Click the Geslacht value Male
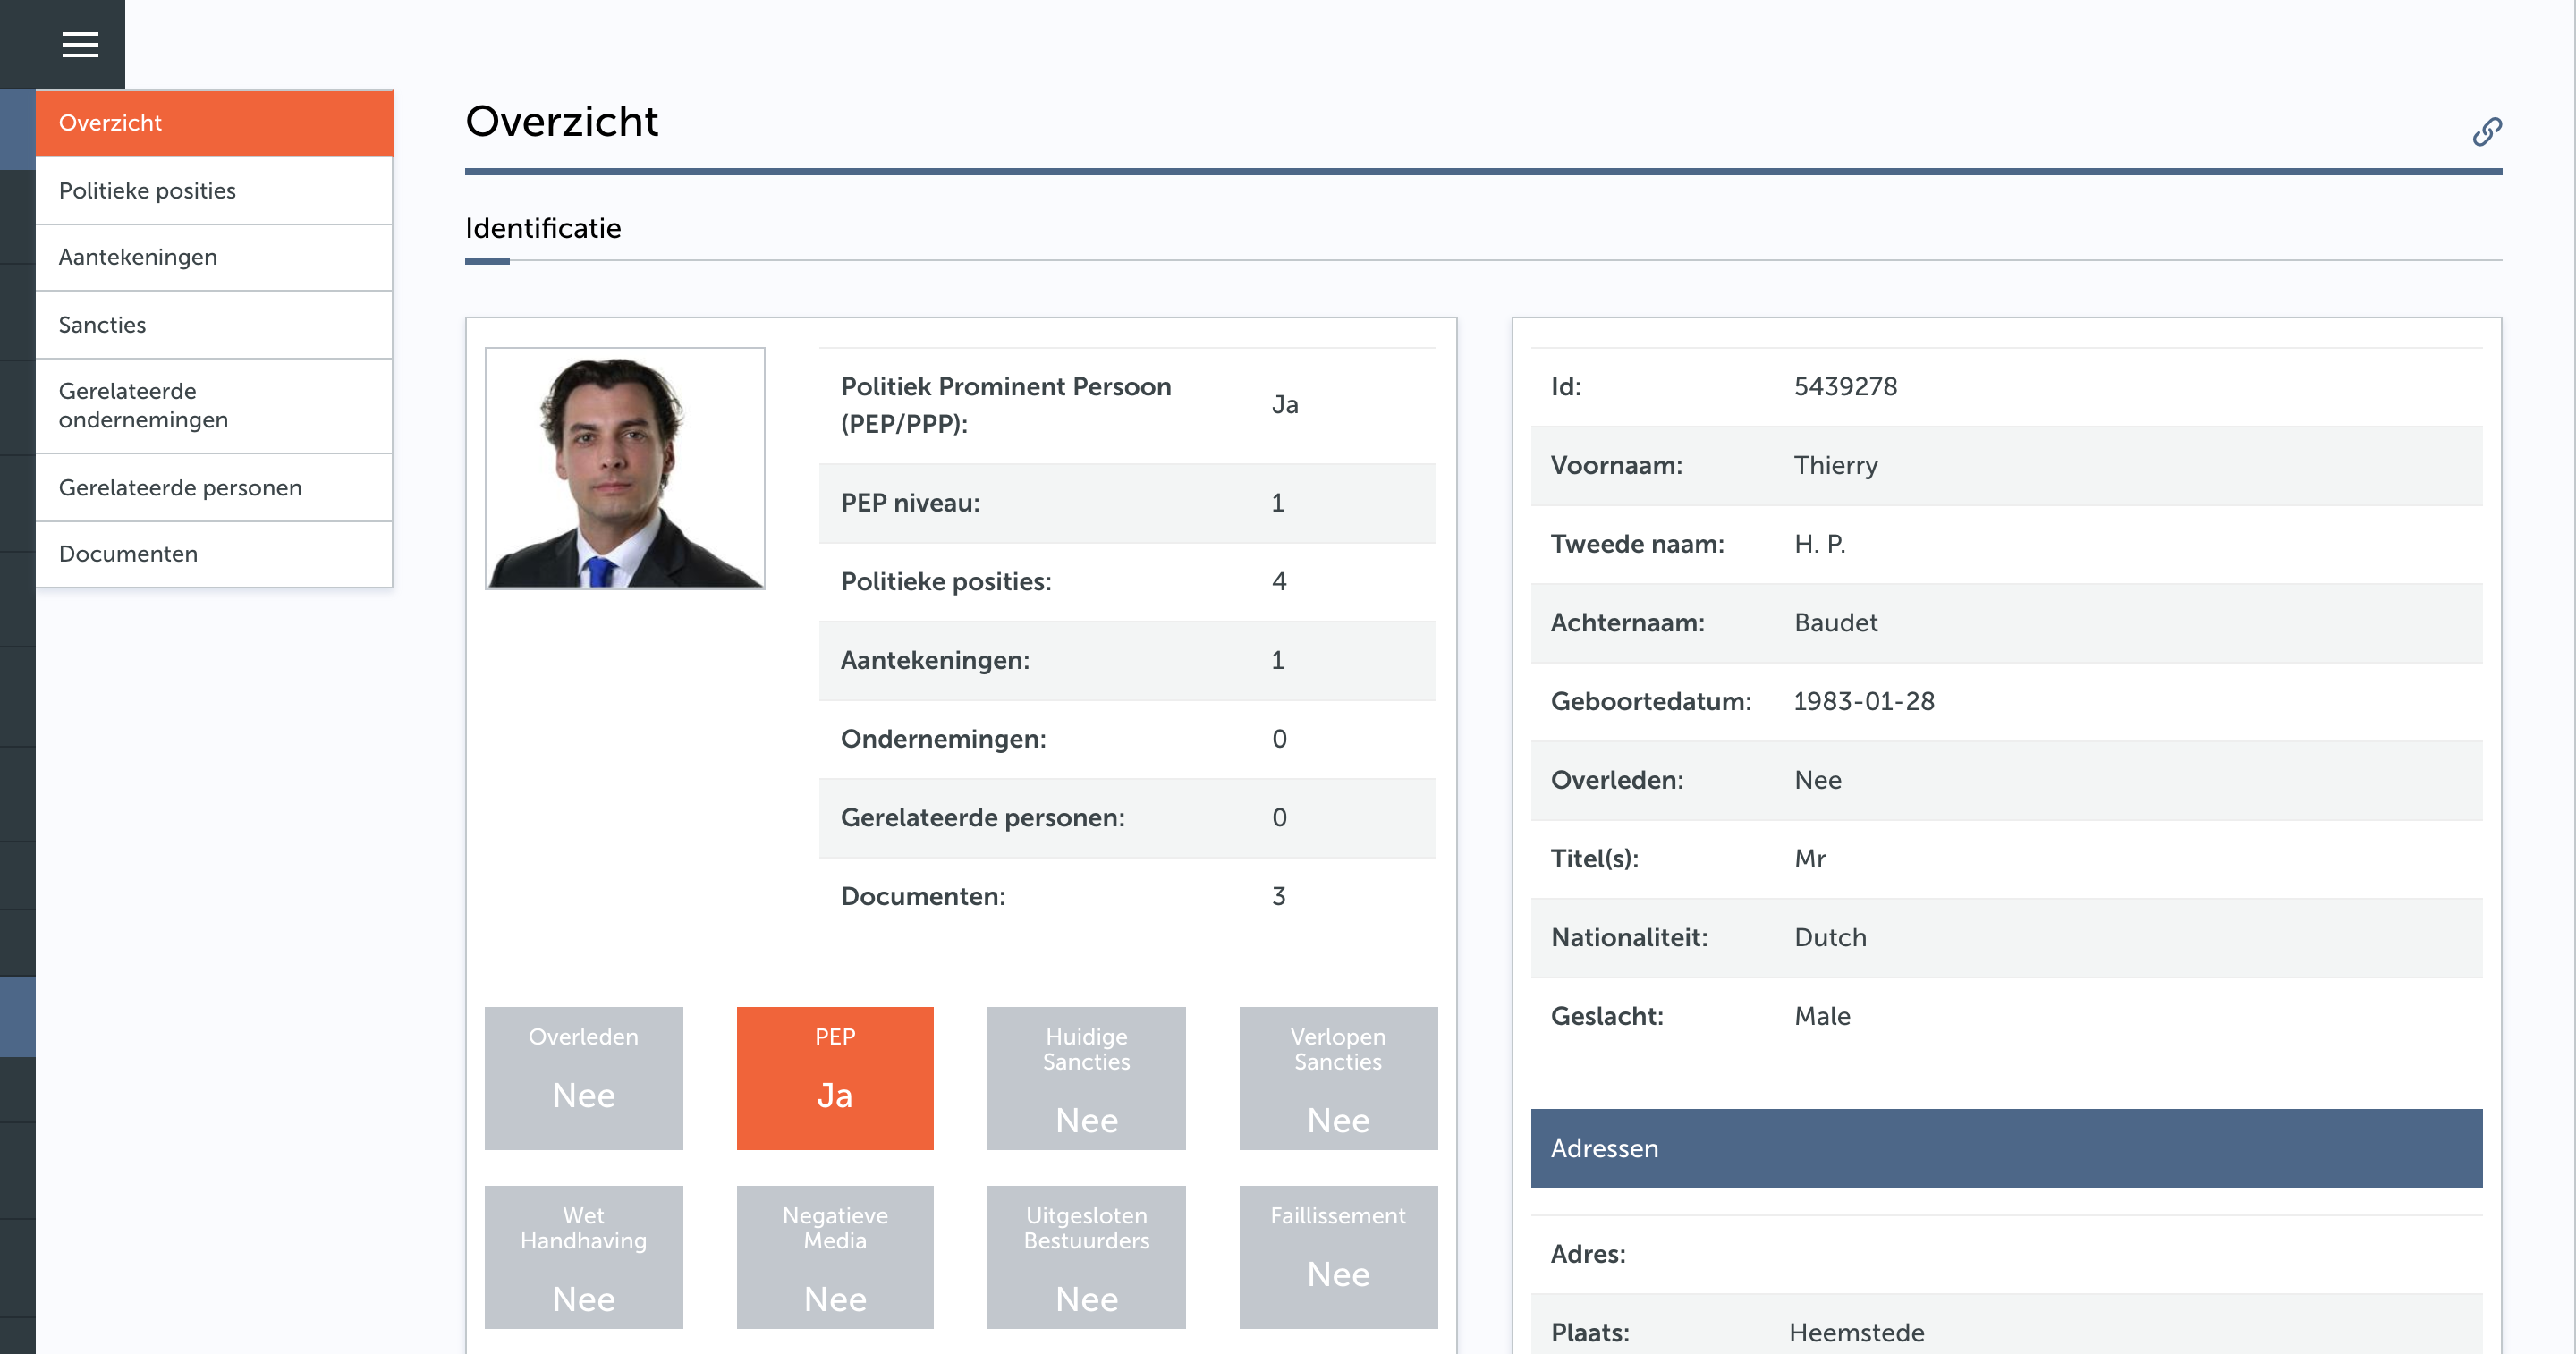This screenshot has height=1354, width=2576. coord(1822,1017)
